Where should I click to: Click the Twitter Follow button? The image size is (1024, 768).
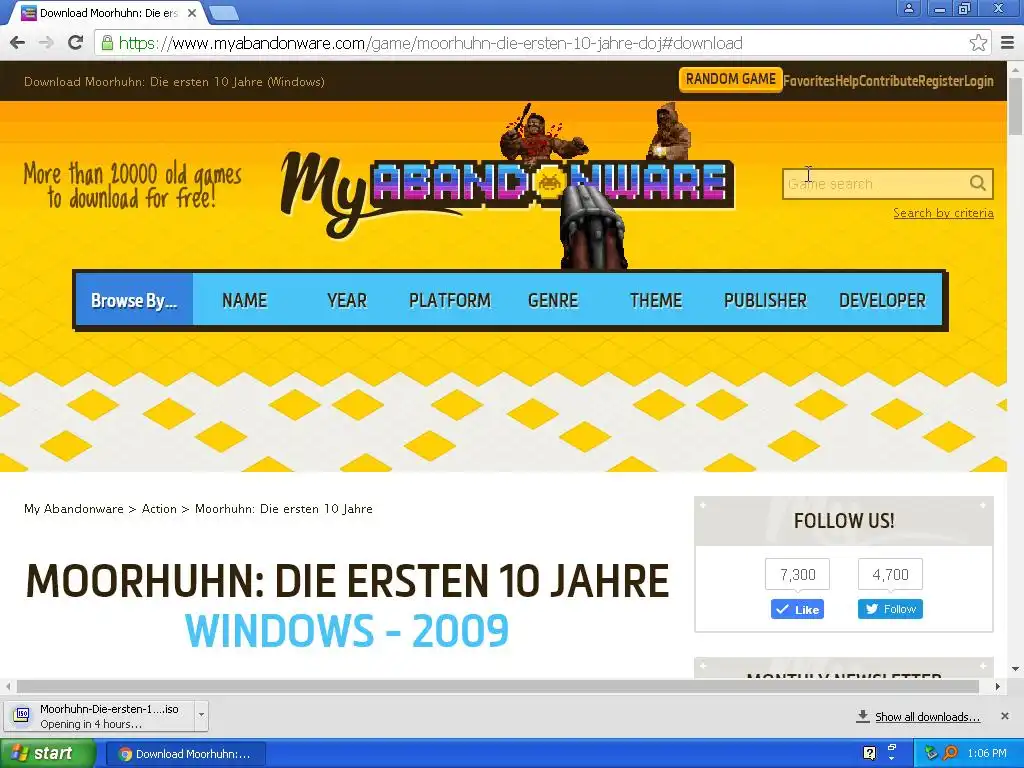coord(890,609)
